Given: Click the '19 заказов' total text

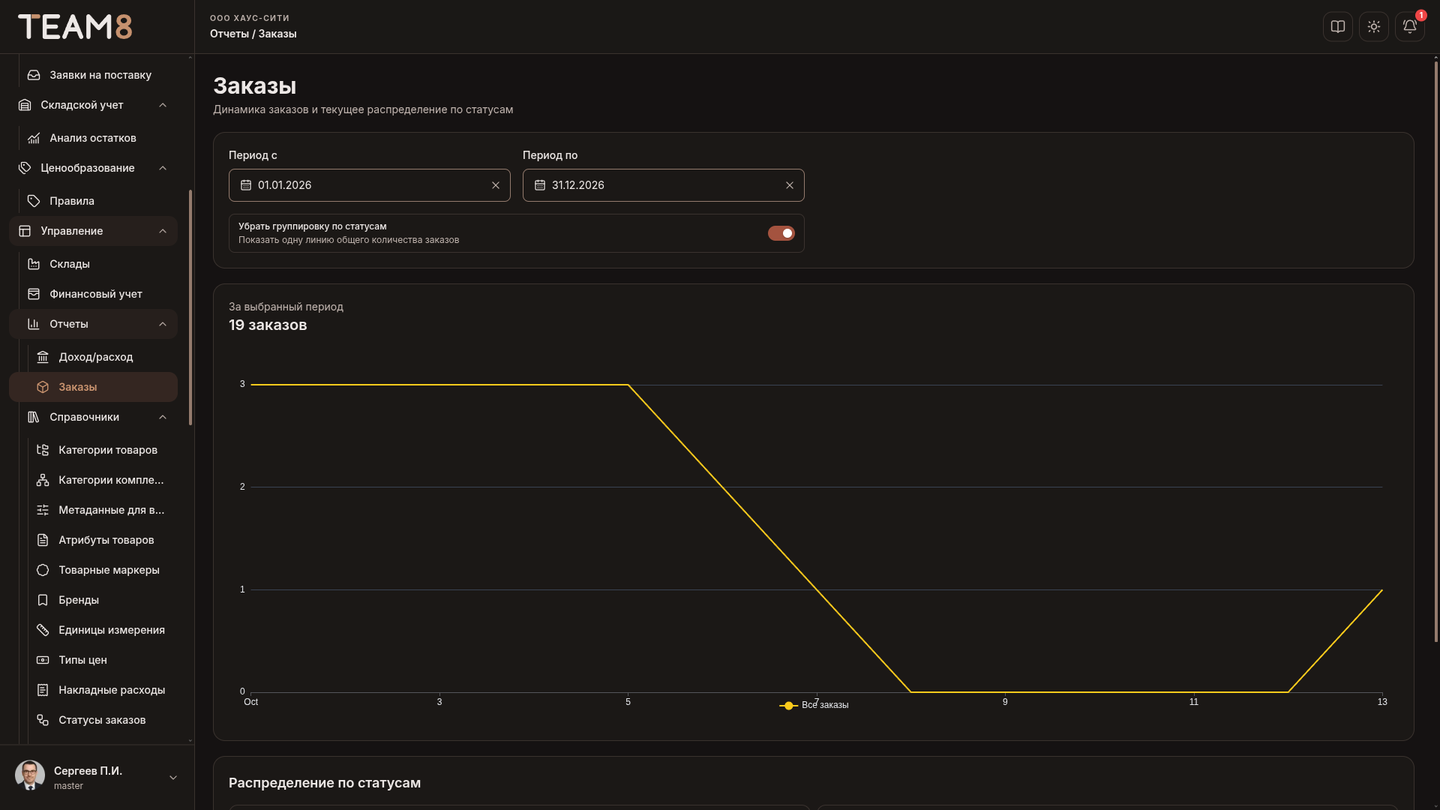Looking at the screenshot, I should click(268, 325).
